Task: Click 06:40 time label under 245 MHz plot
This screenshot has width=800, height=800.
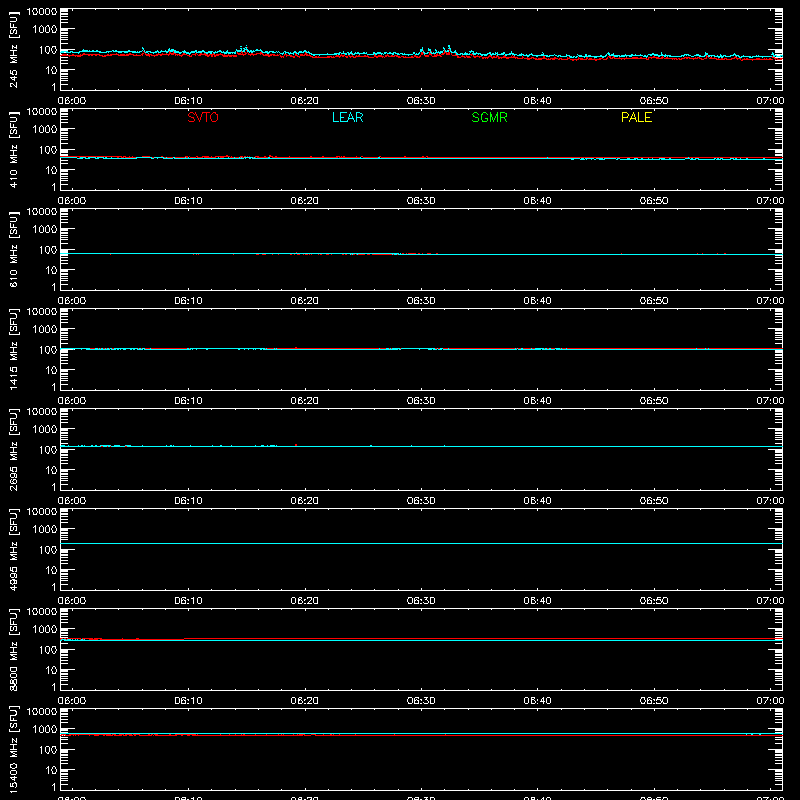Action: pyautogui.click(x=537, y=101)
